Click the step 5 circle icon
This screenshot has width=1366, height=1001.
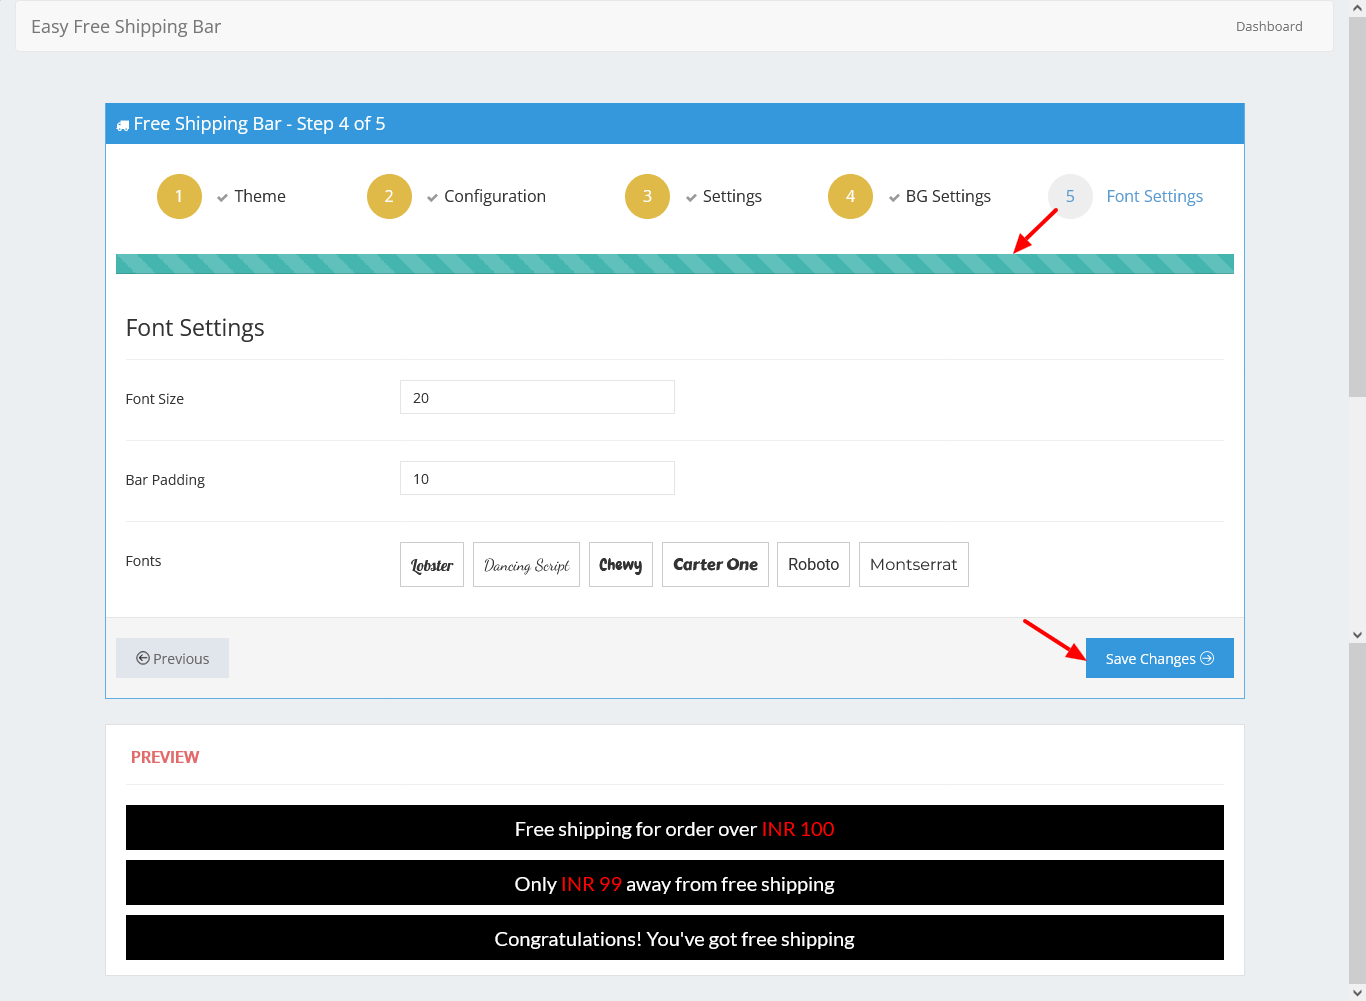[1069, 196]
